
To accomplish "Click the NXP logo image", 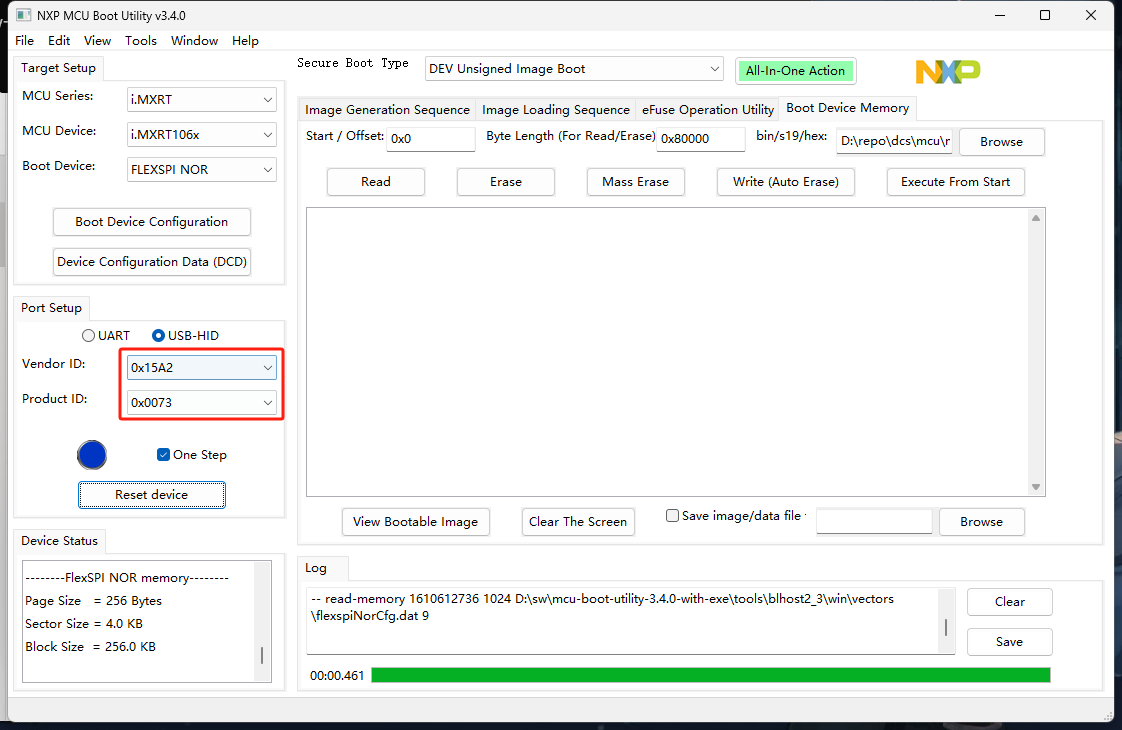I will [947, 72].
